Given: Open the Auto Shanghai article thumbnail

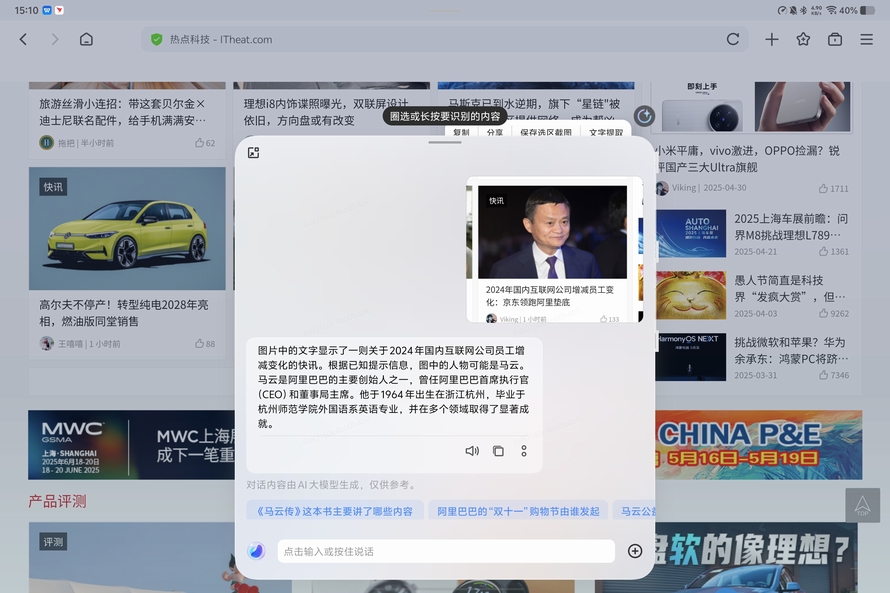Looking at the screenshot, I should (691, 234).
